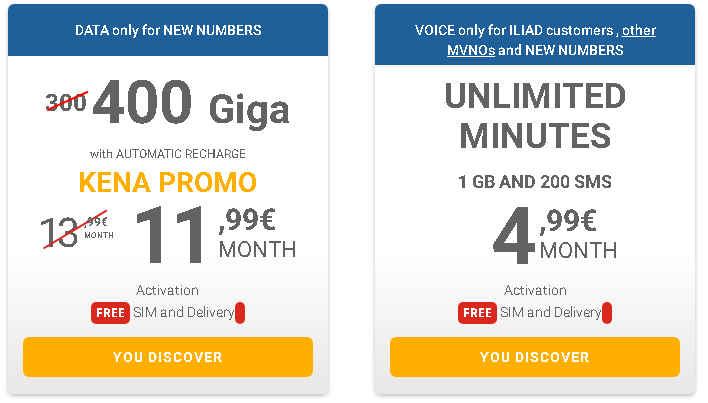Click the "with AUTOMATIC RECHARGE" text
708x403 pixels.
tap(168, 154)
